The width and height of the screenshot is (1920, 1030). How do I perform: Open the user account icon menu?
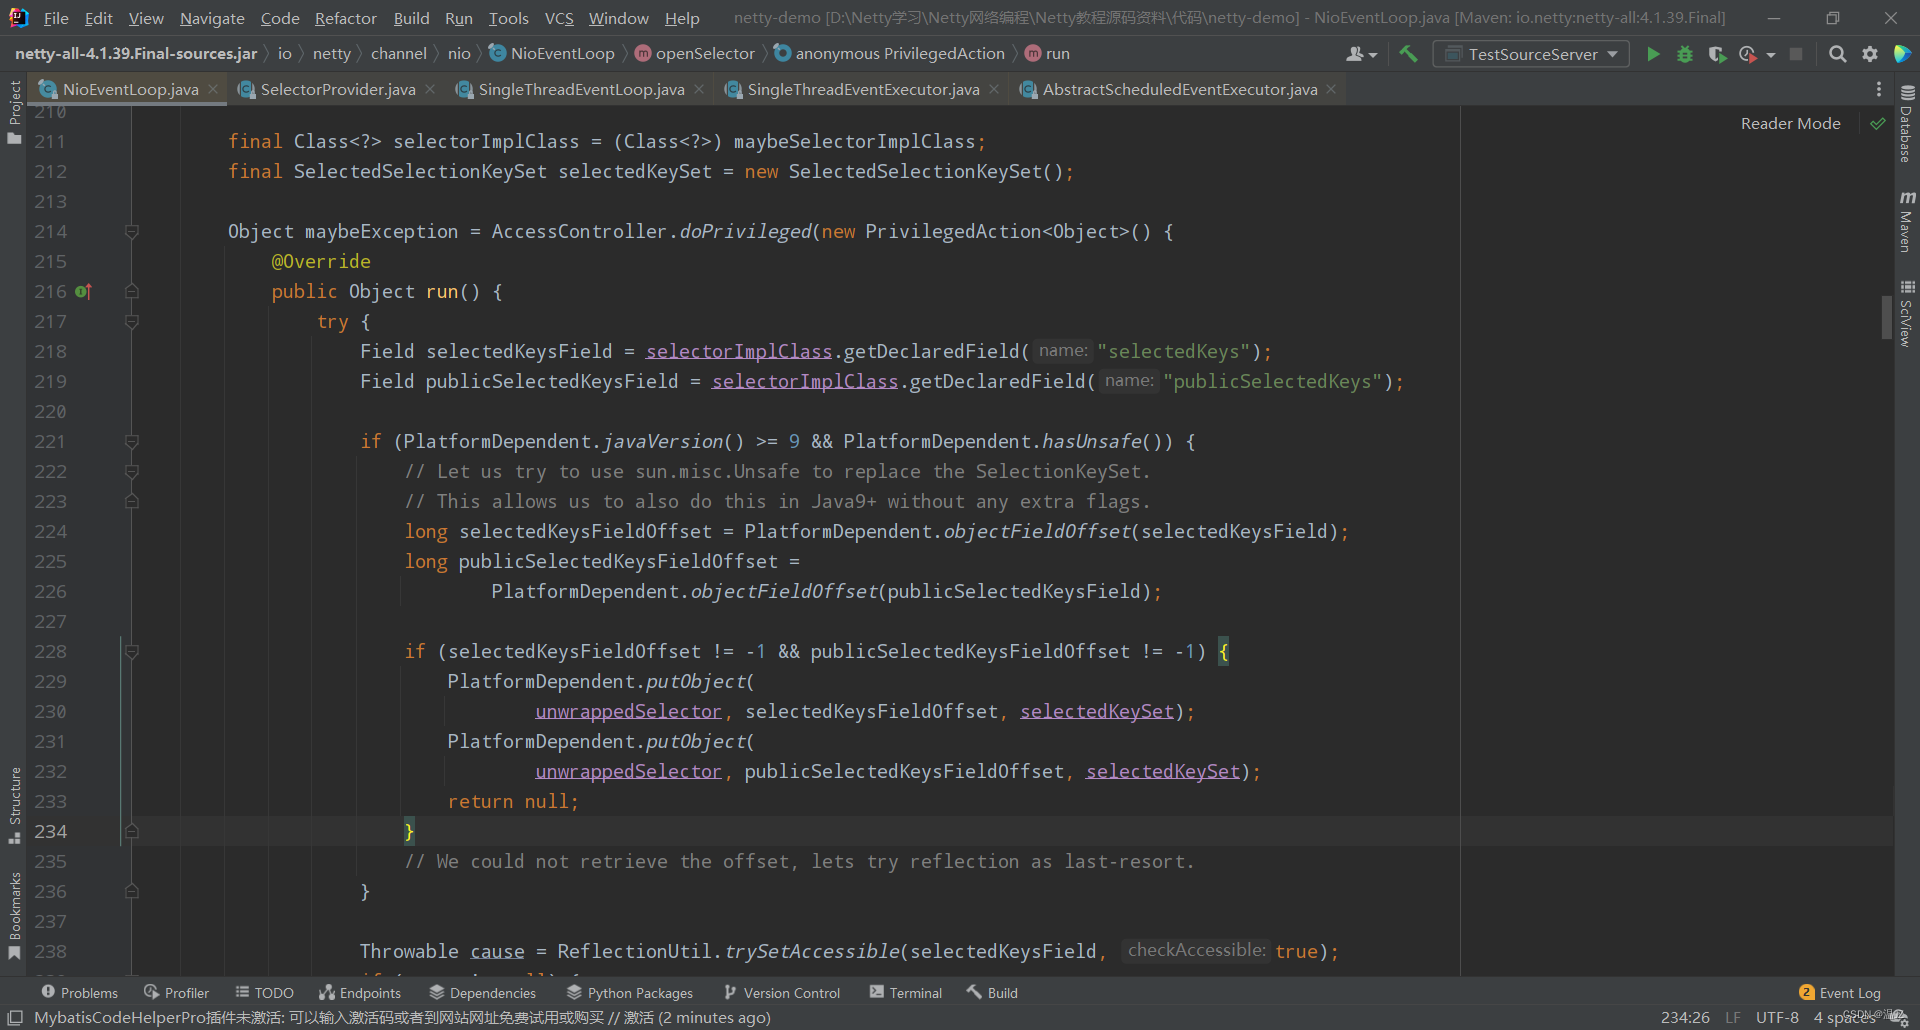1361,54
